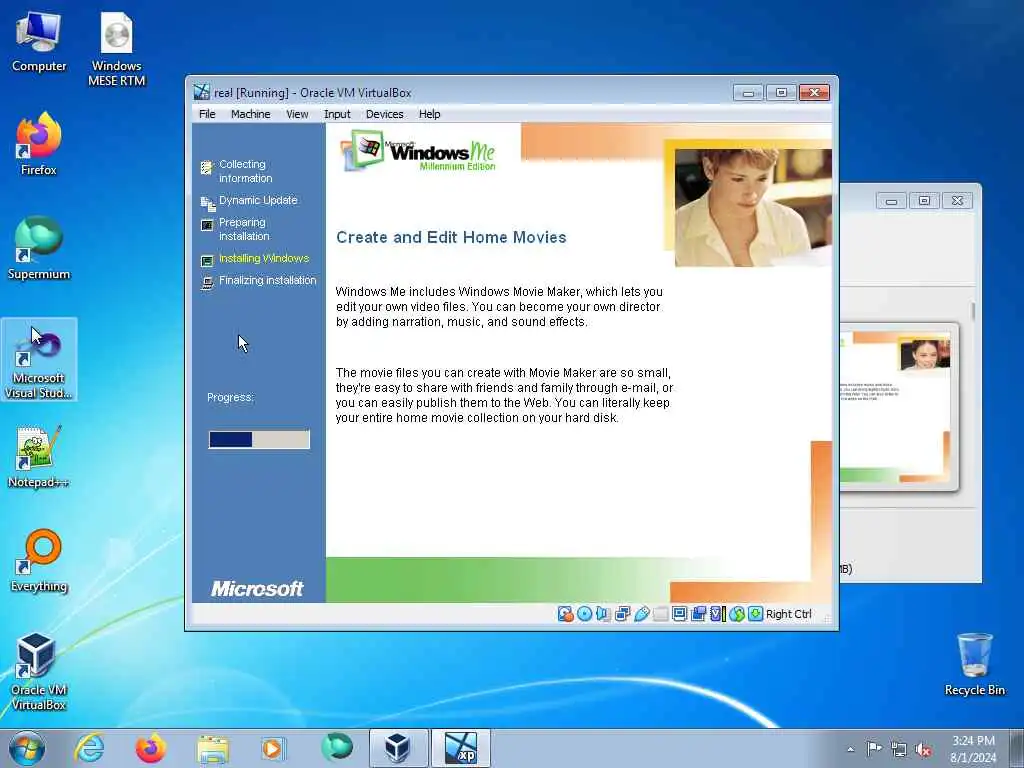
Task: Select the Microsoft Visual Studio desktop shortcut
Action: pyautogui.click(x=39, y=360)
